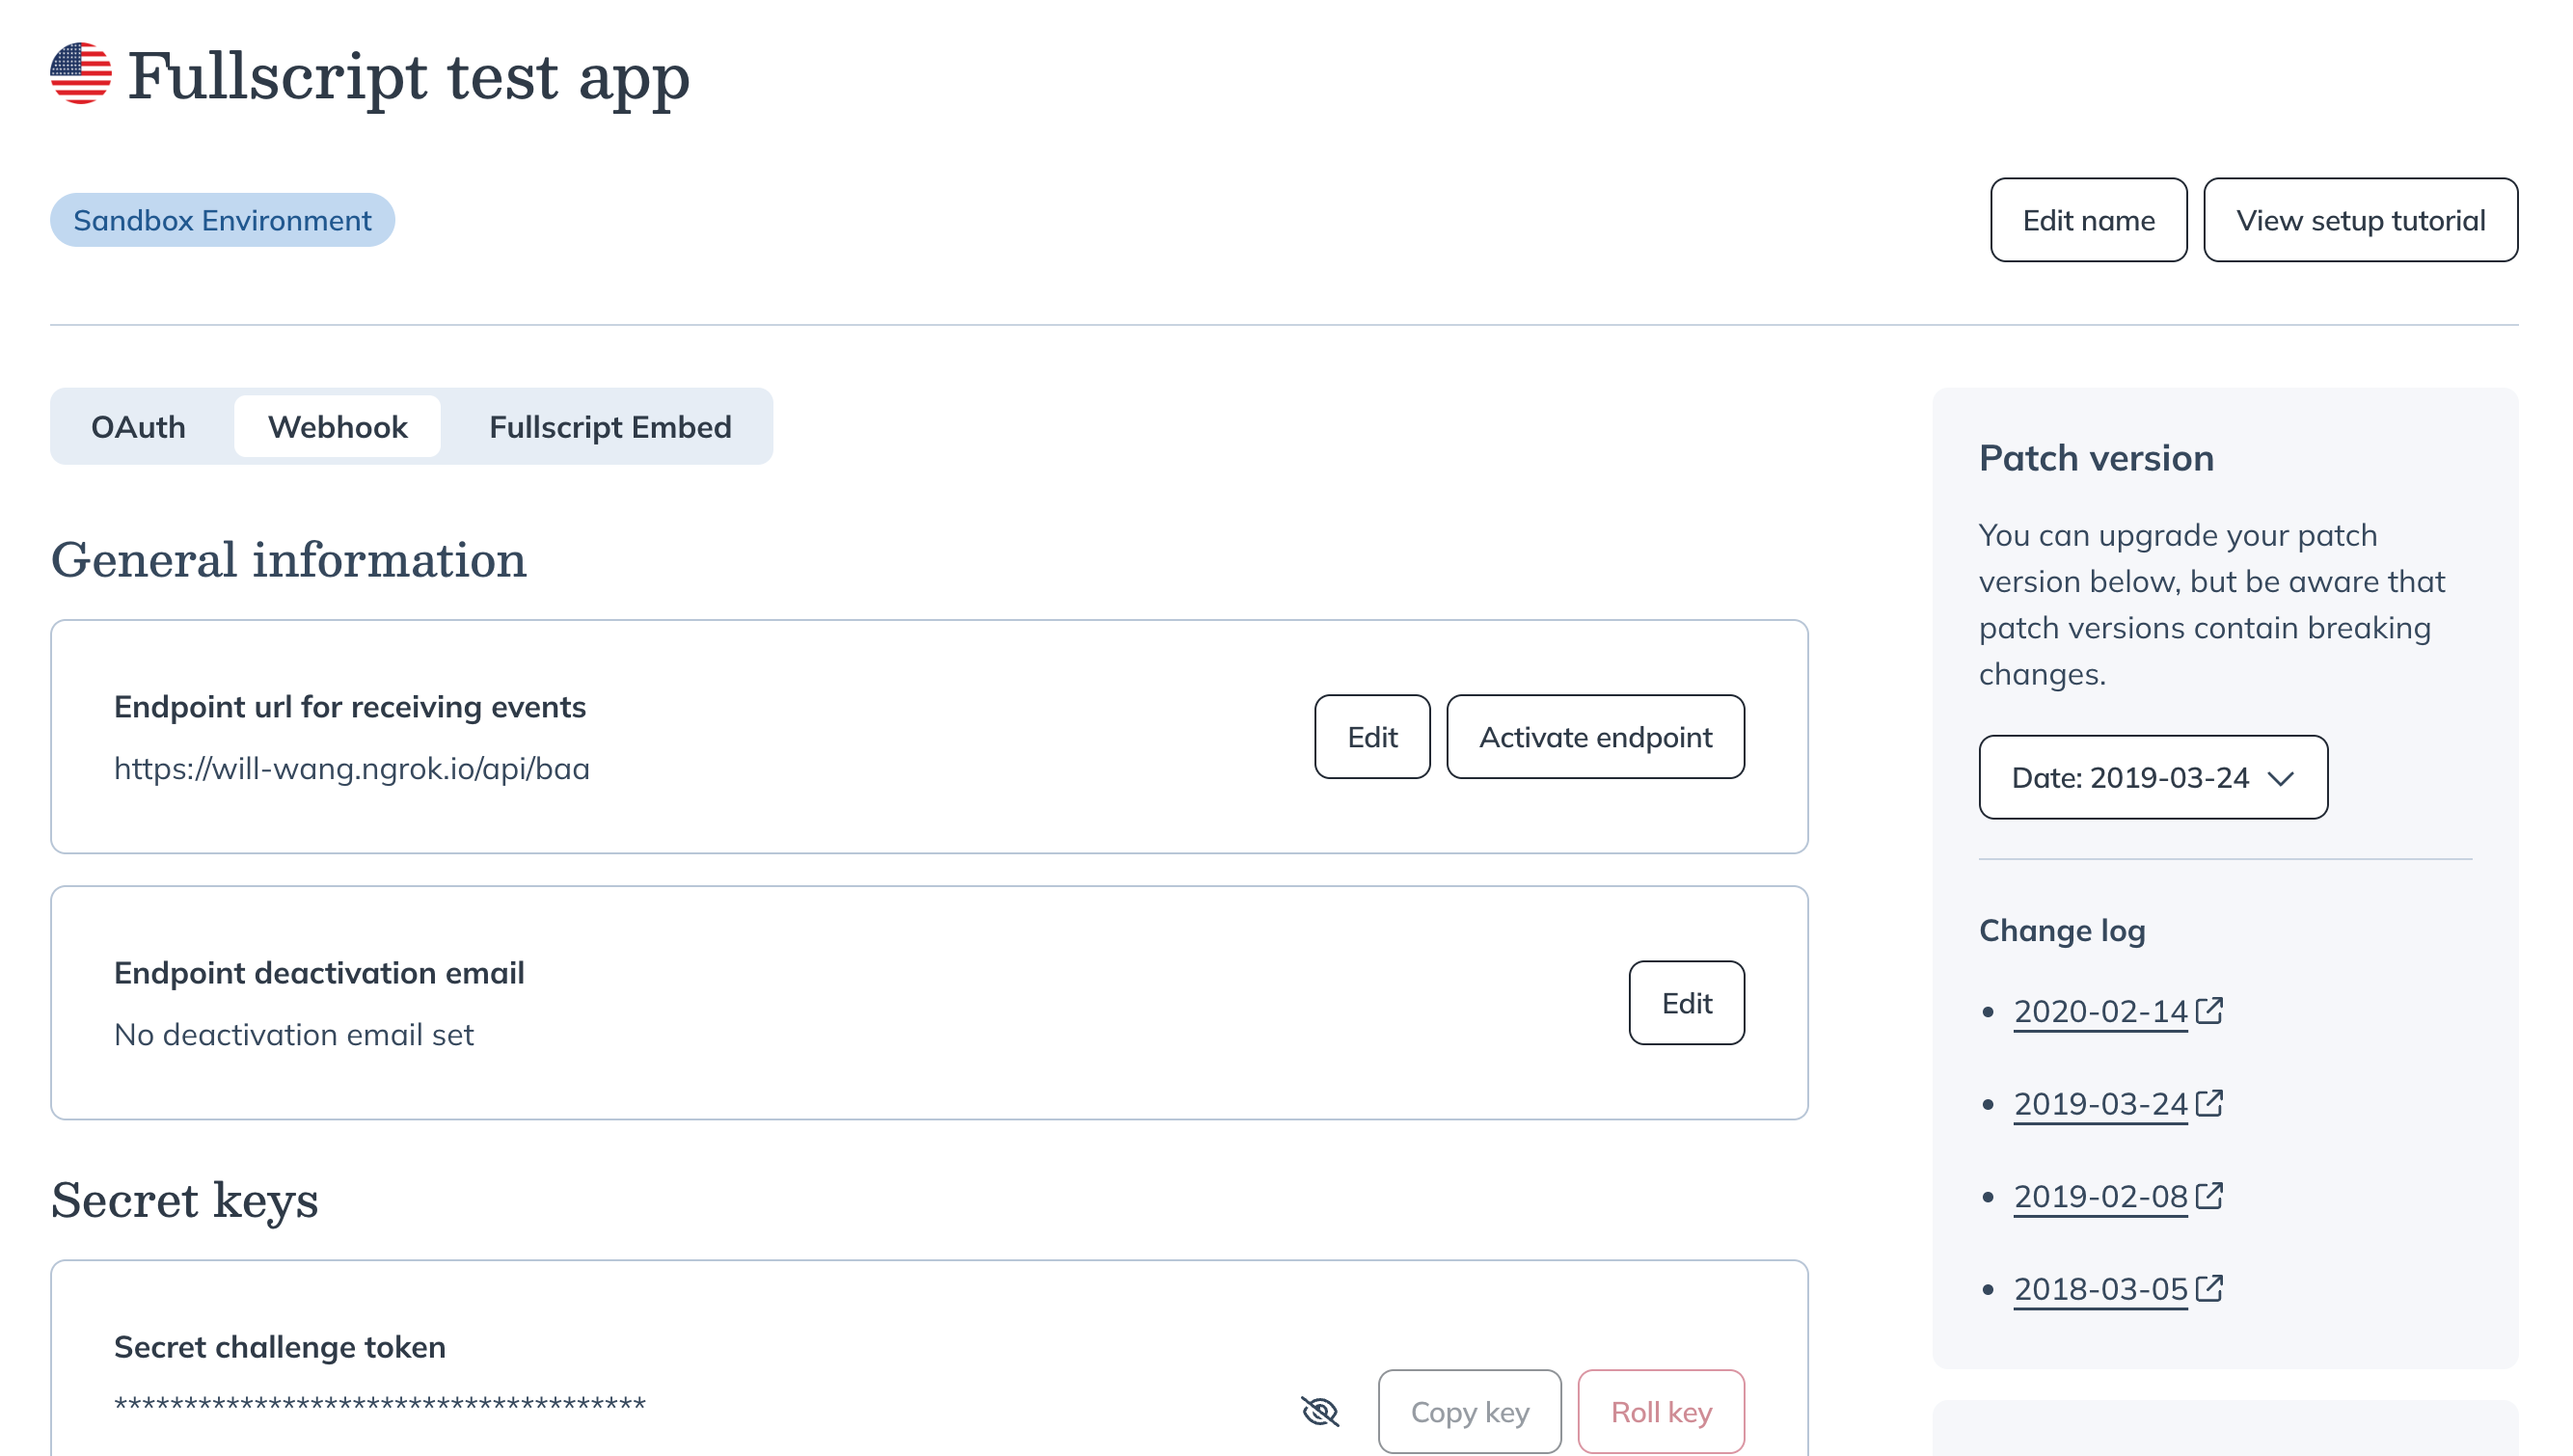Click the Edit name button
This screenshot has width=2573, height=1456.
[2089, 220]
